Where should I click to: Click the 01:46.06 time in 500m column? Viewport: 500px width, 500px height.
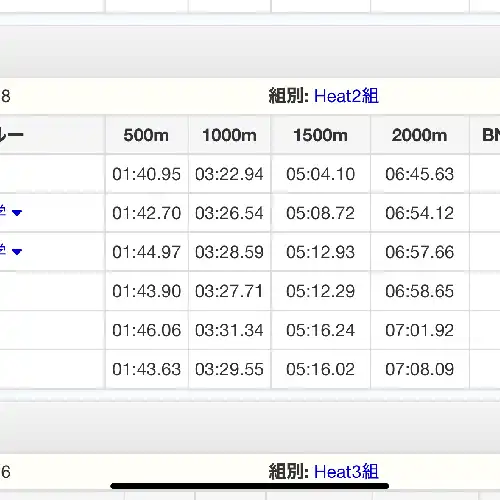click(x=146, y=330)
